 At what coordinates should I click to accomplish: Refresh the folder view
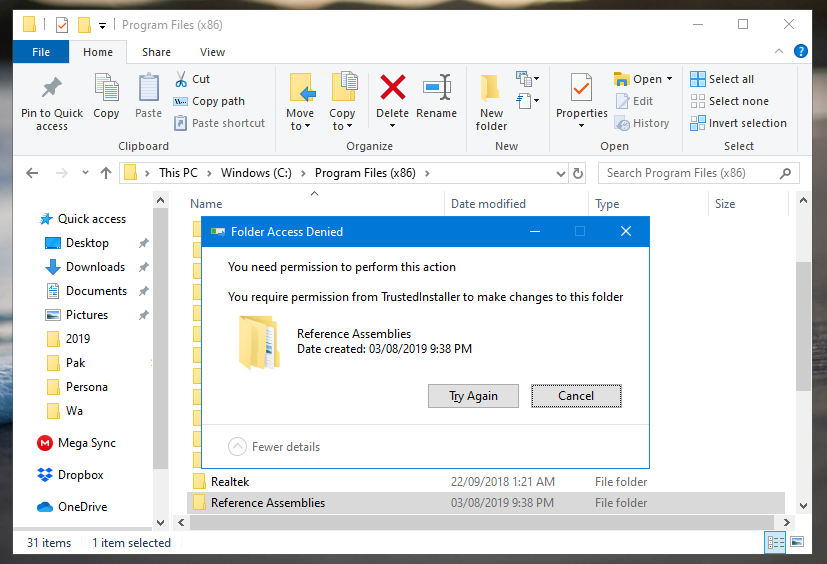pyautogui.click(x=578, y=173)
